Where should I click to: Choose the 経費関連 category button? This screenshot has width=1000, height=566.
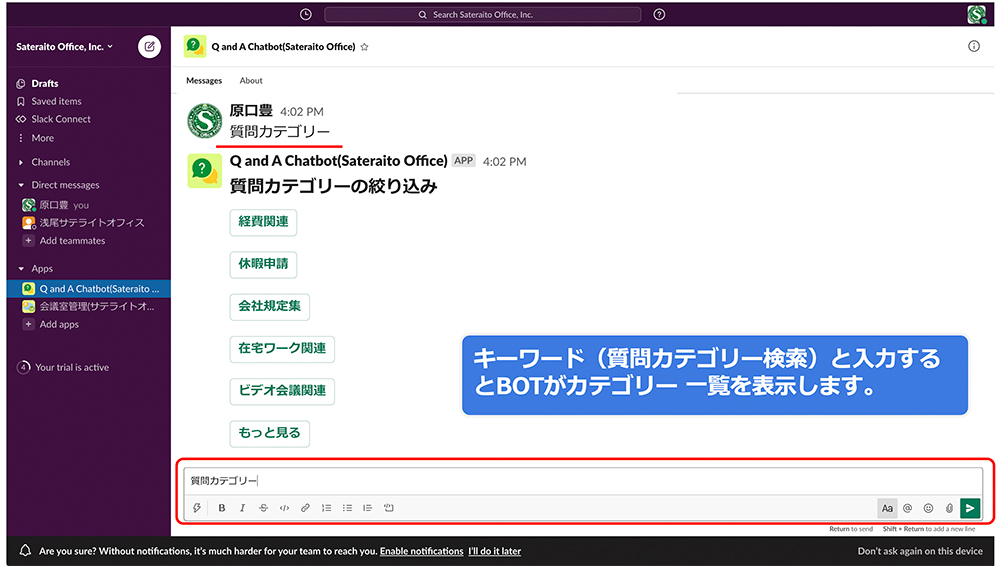(x=263, y=222)
